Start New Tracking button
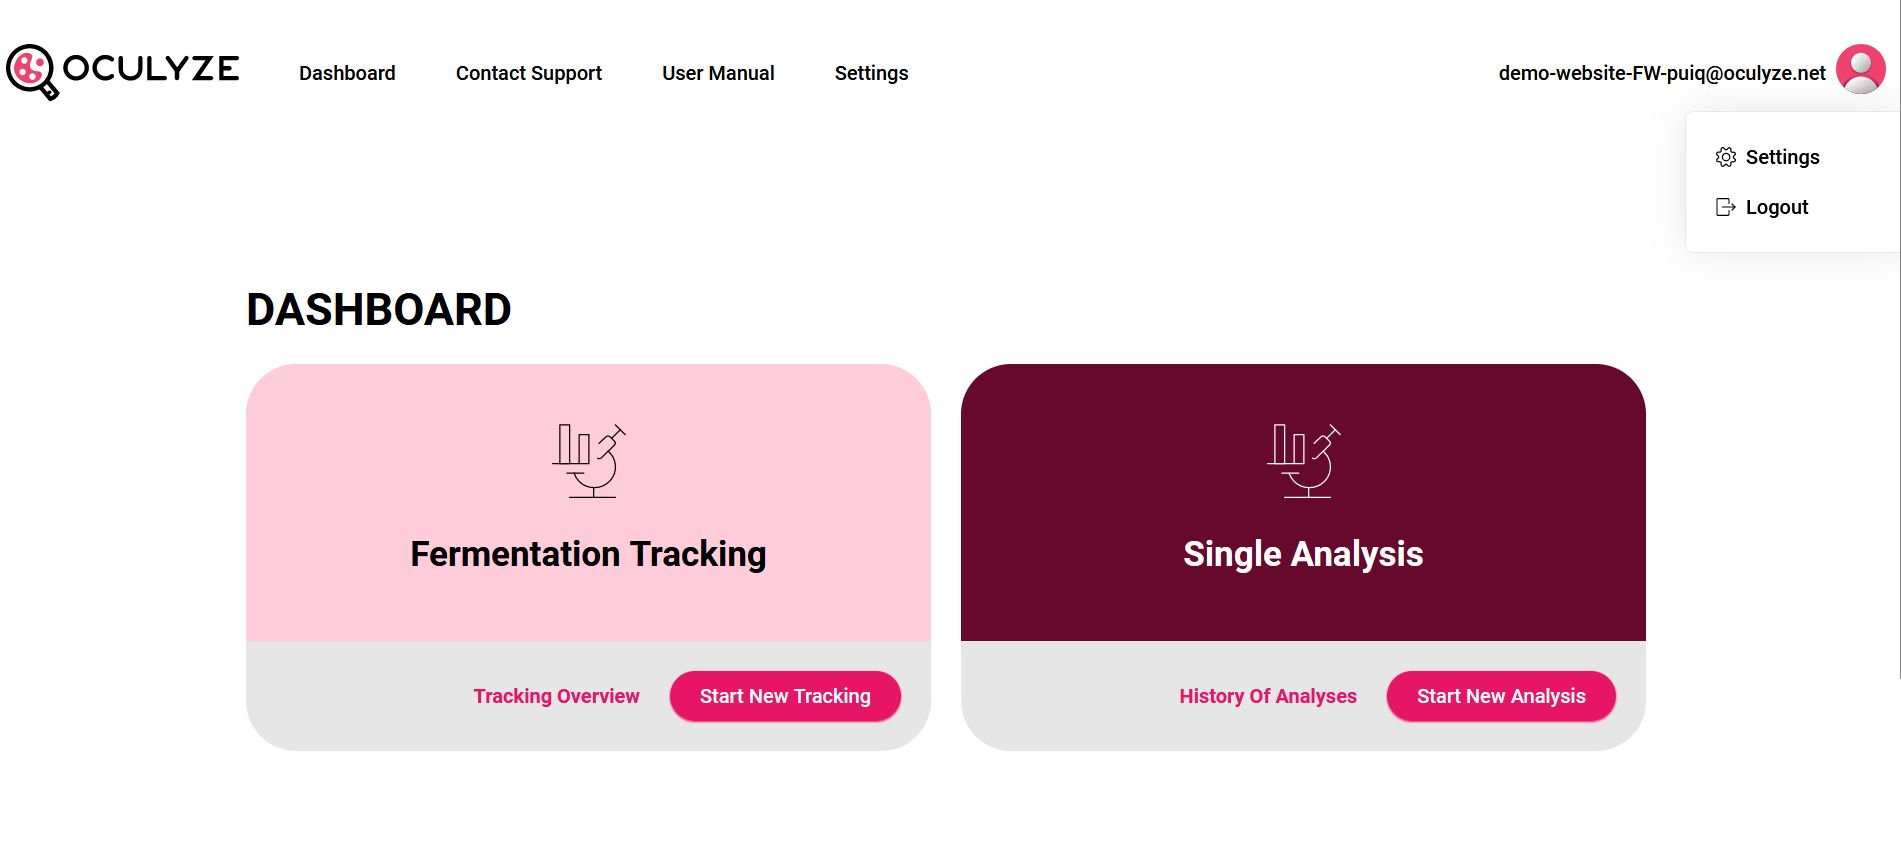 pos(785,696)
